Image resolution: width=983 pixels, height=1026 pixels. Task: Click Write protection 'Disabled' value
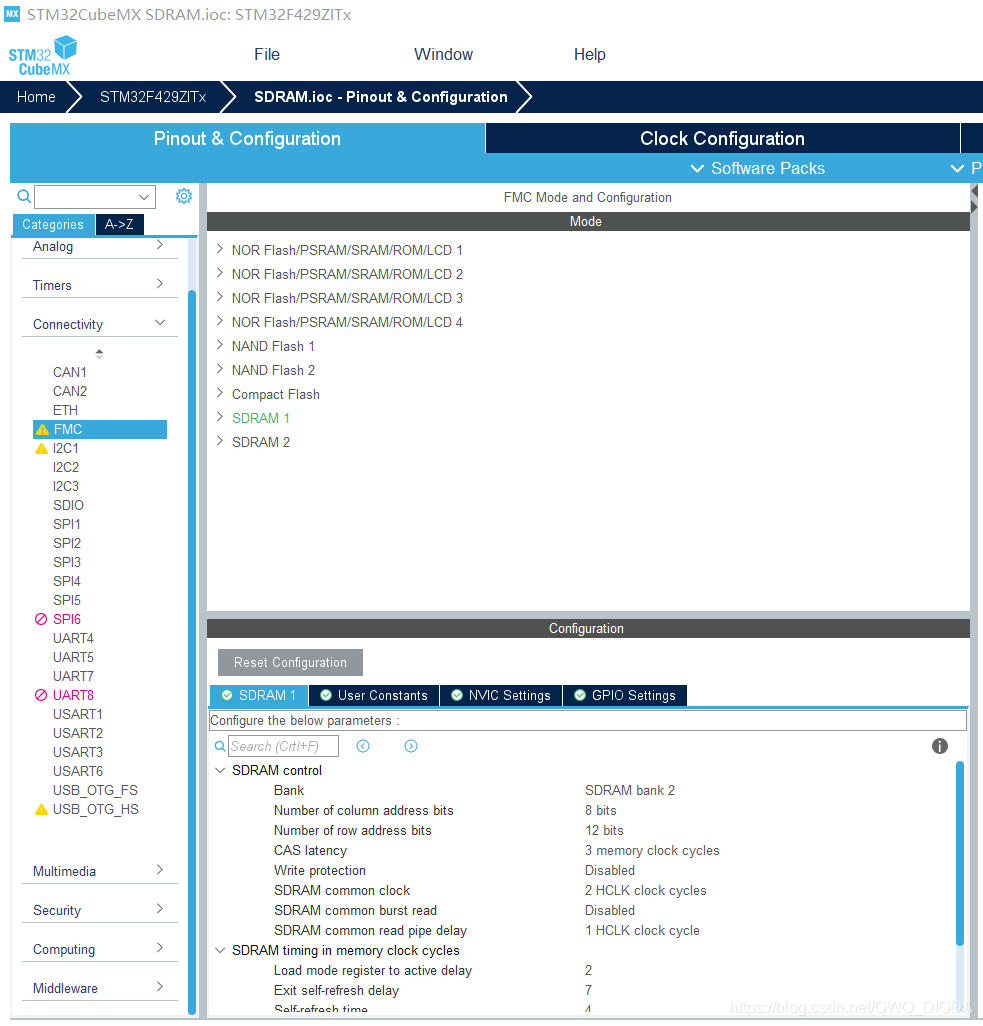pos(609,870)
